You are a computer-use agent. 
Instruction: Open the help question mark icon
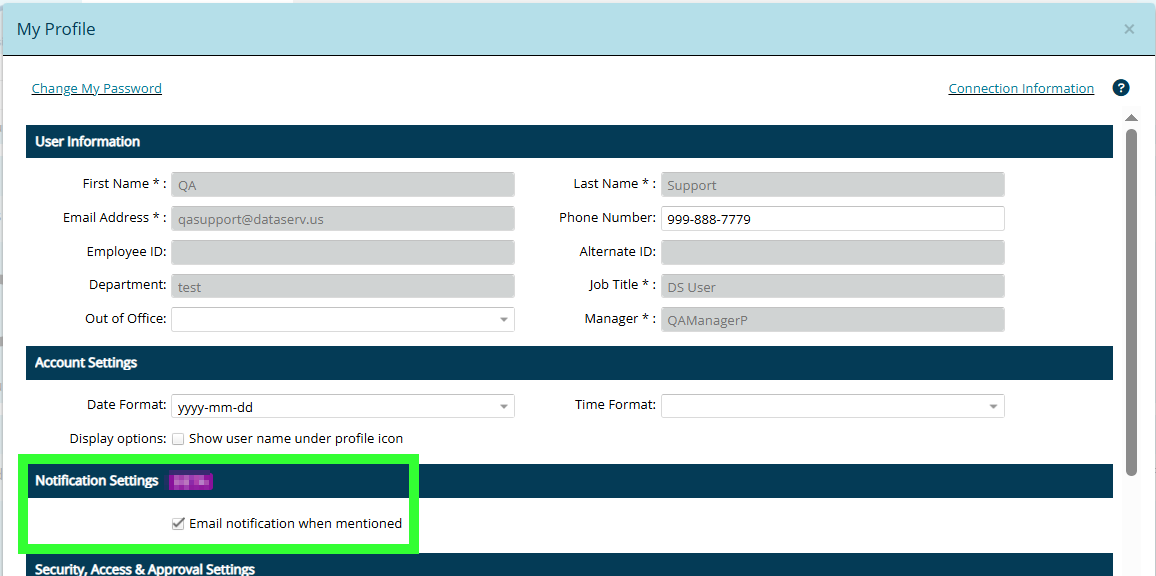point(1121,88)
